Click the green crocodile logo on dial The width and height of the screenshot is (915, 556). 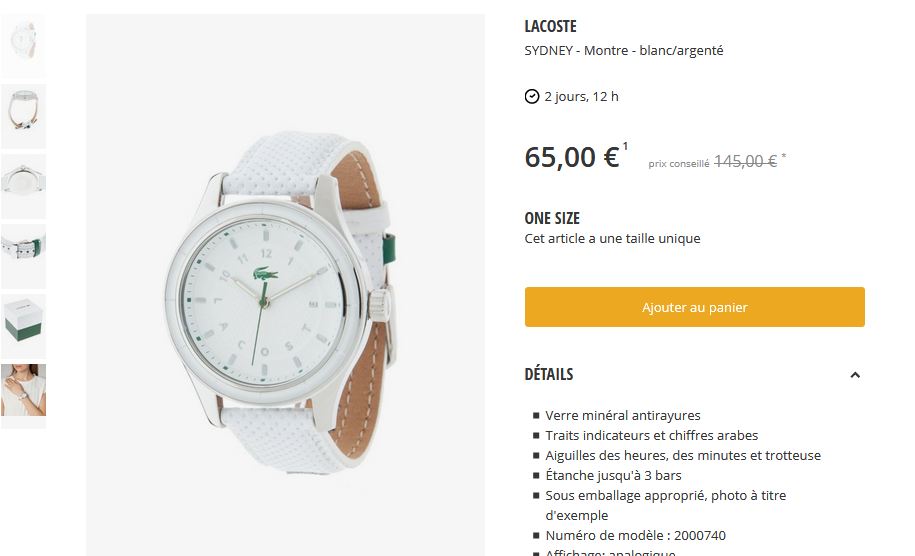(x=266, y=274)
